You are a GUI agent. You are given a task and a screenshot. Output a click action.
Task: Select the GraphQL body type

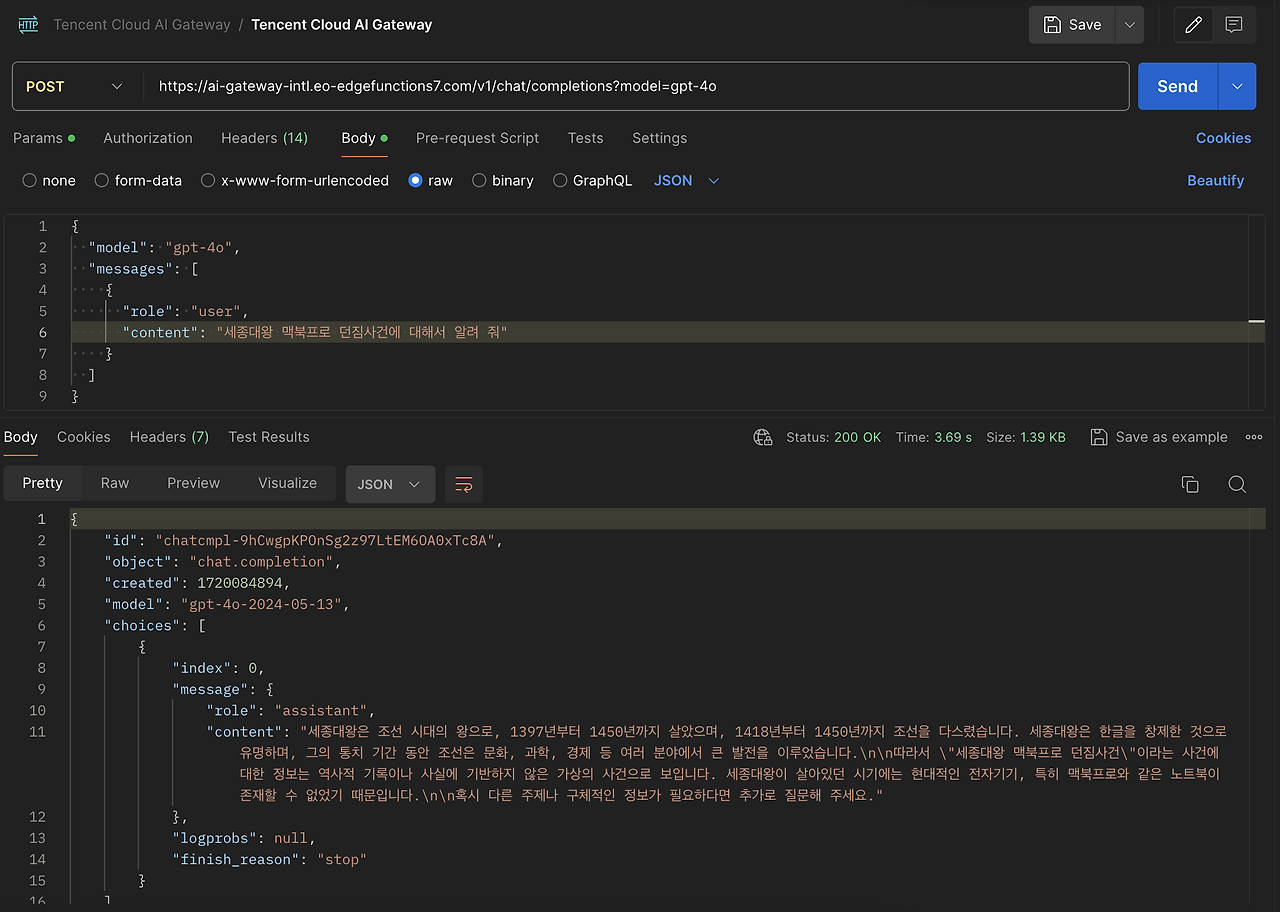593,181
